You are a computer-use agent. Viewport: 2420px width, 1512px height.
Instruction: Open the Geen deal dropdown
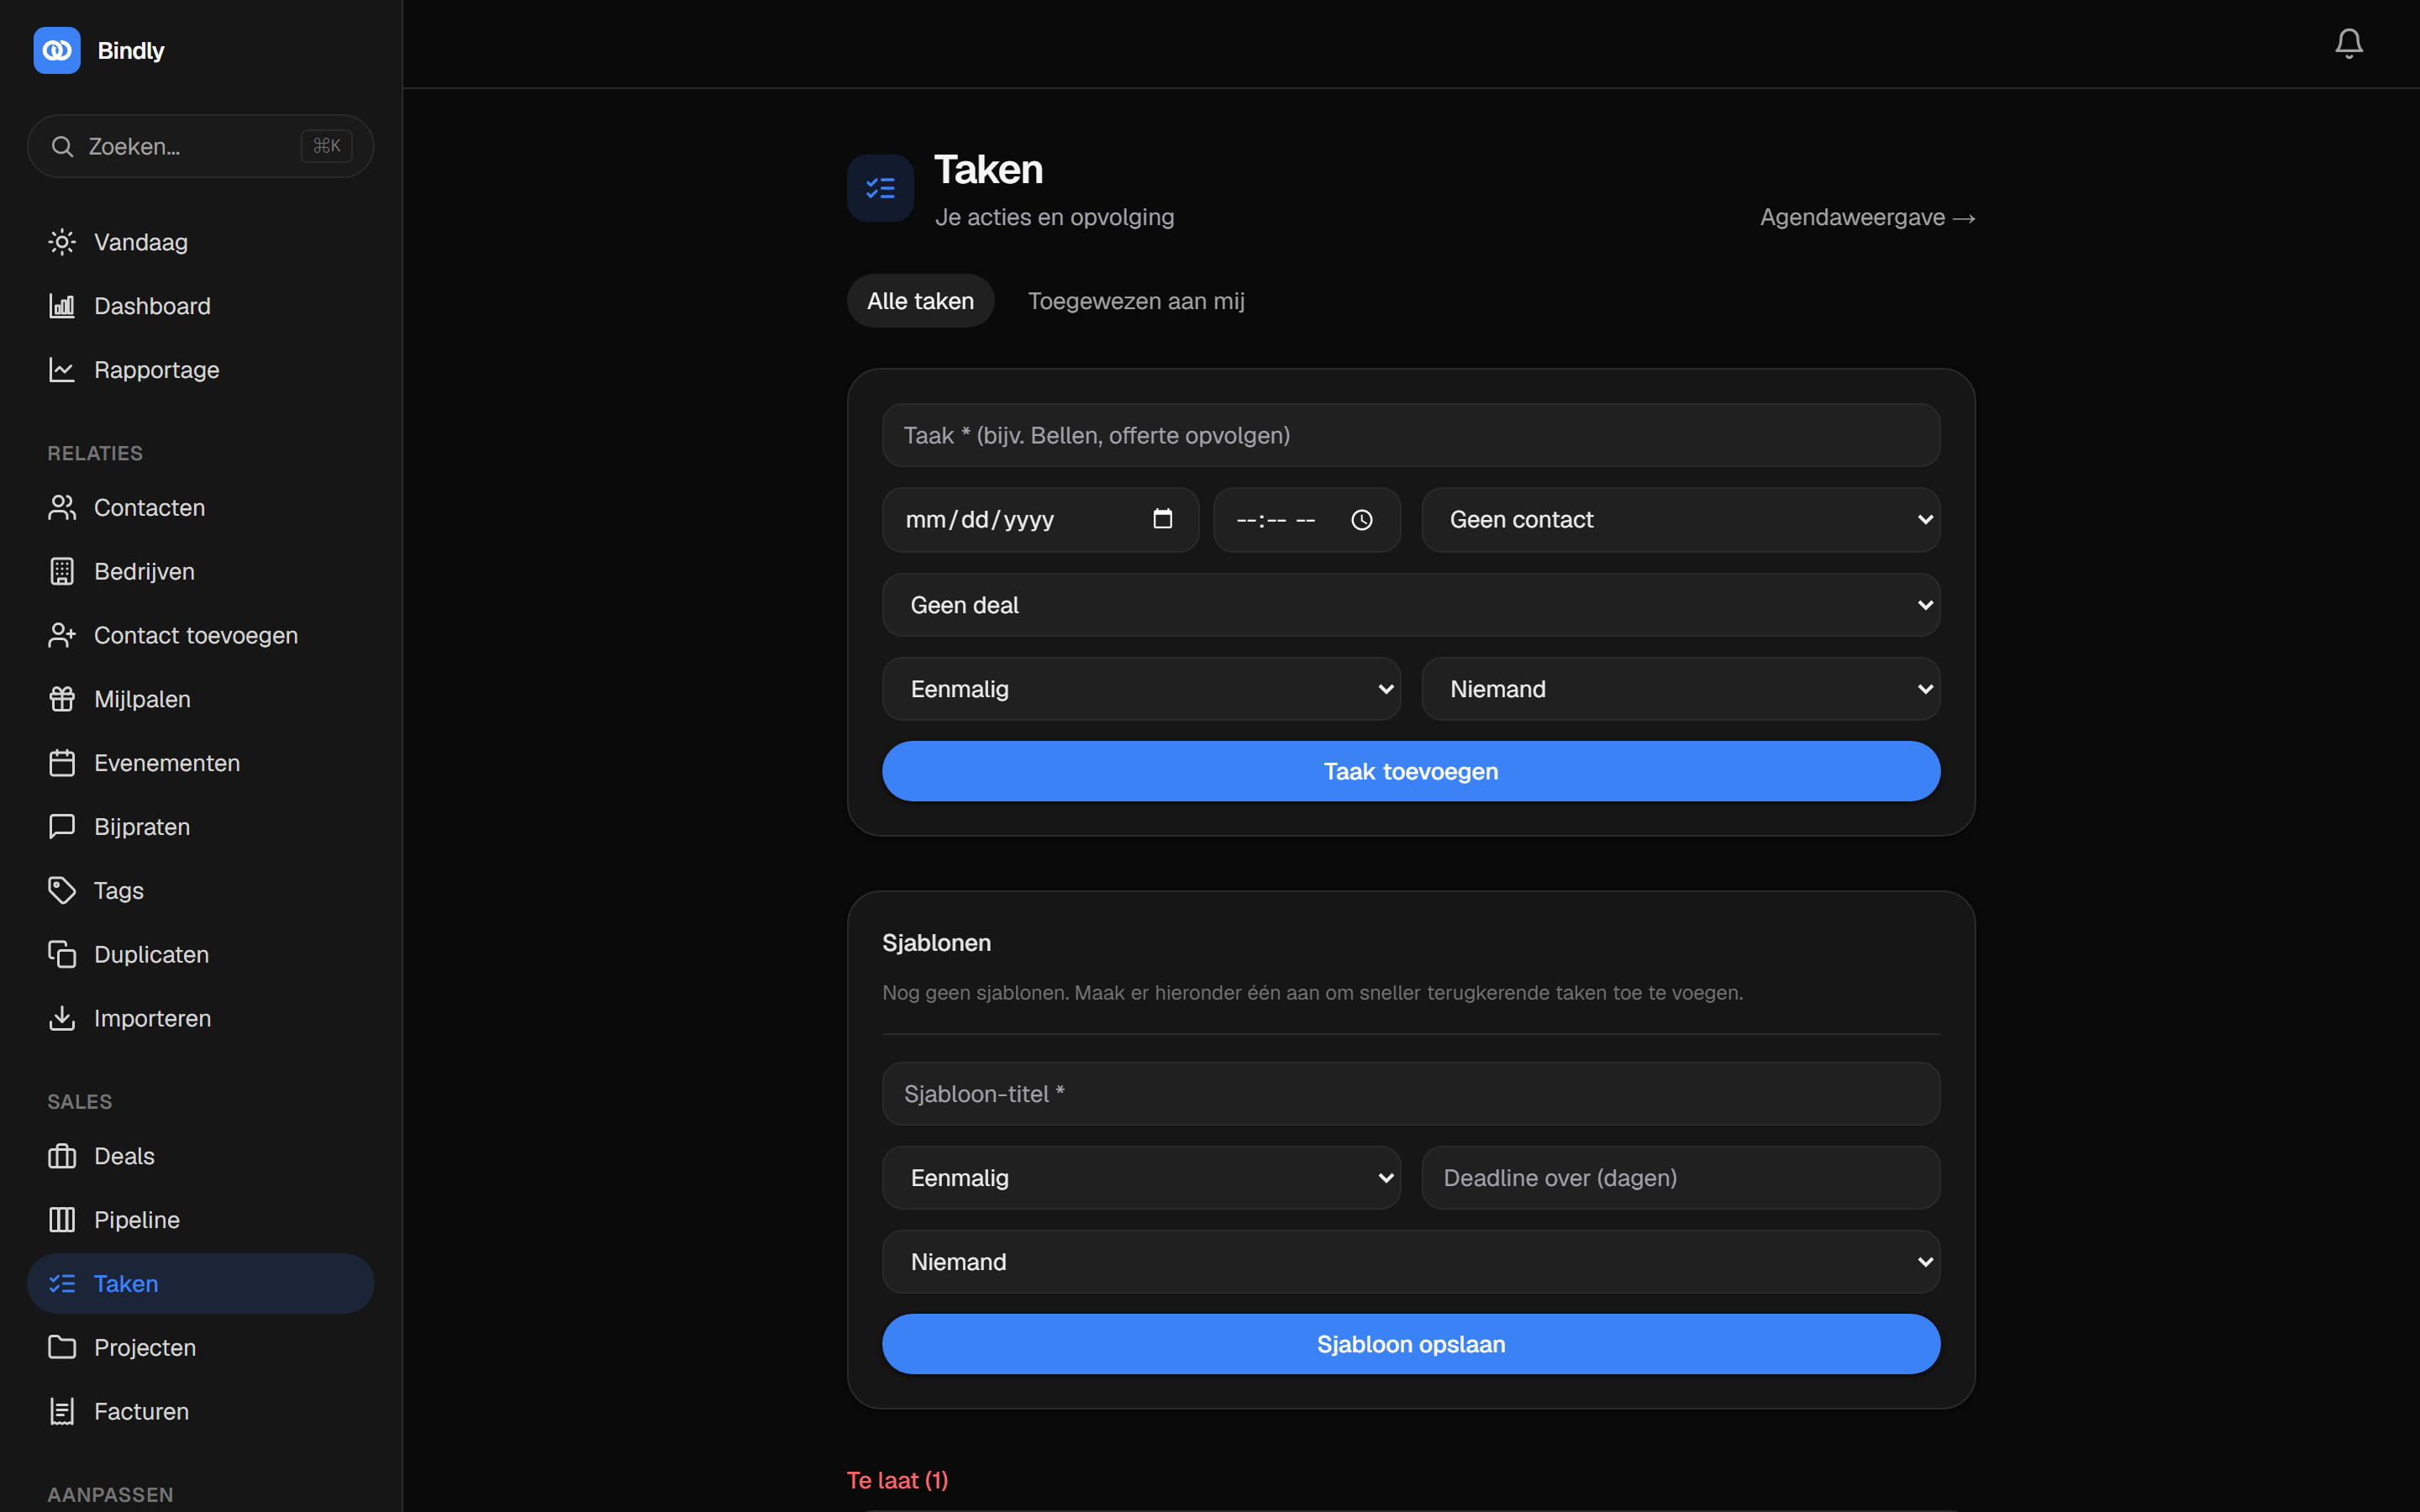click(x=1411, y=605)
